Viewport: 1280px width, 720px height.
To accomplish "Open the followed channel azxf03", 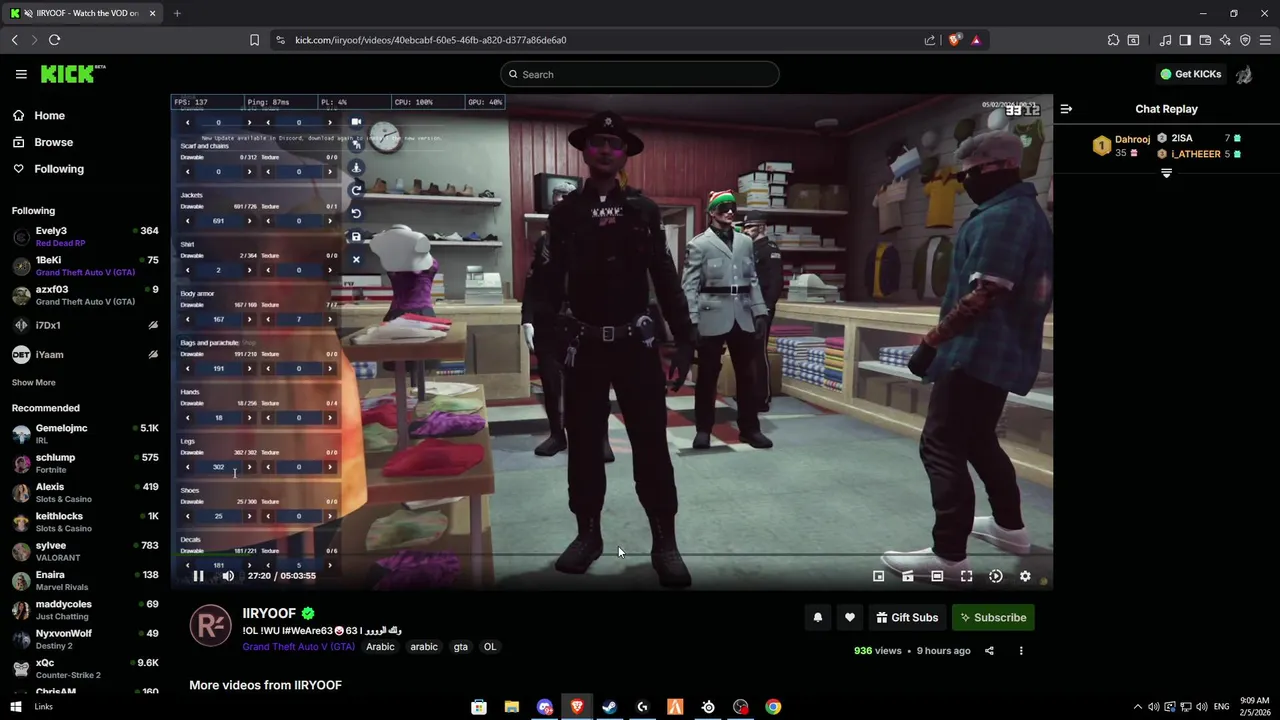I will click(85, 295).
